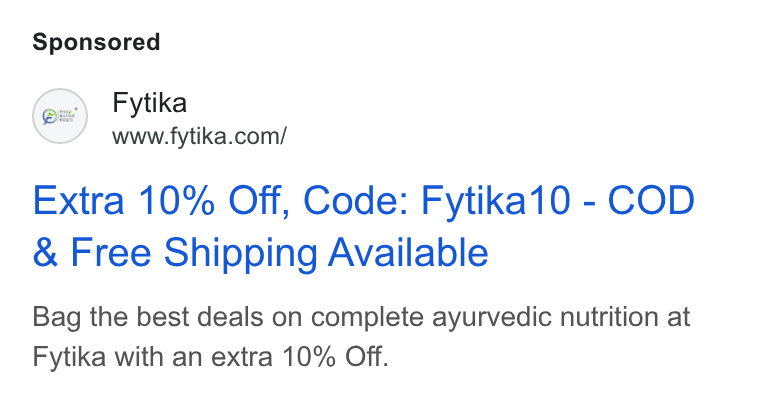
Task: Click the ampersand starting headline's second line
Action: coord(46,252)
